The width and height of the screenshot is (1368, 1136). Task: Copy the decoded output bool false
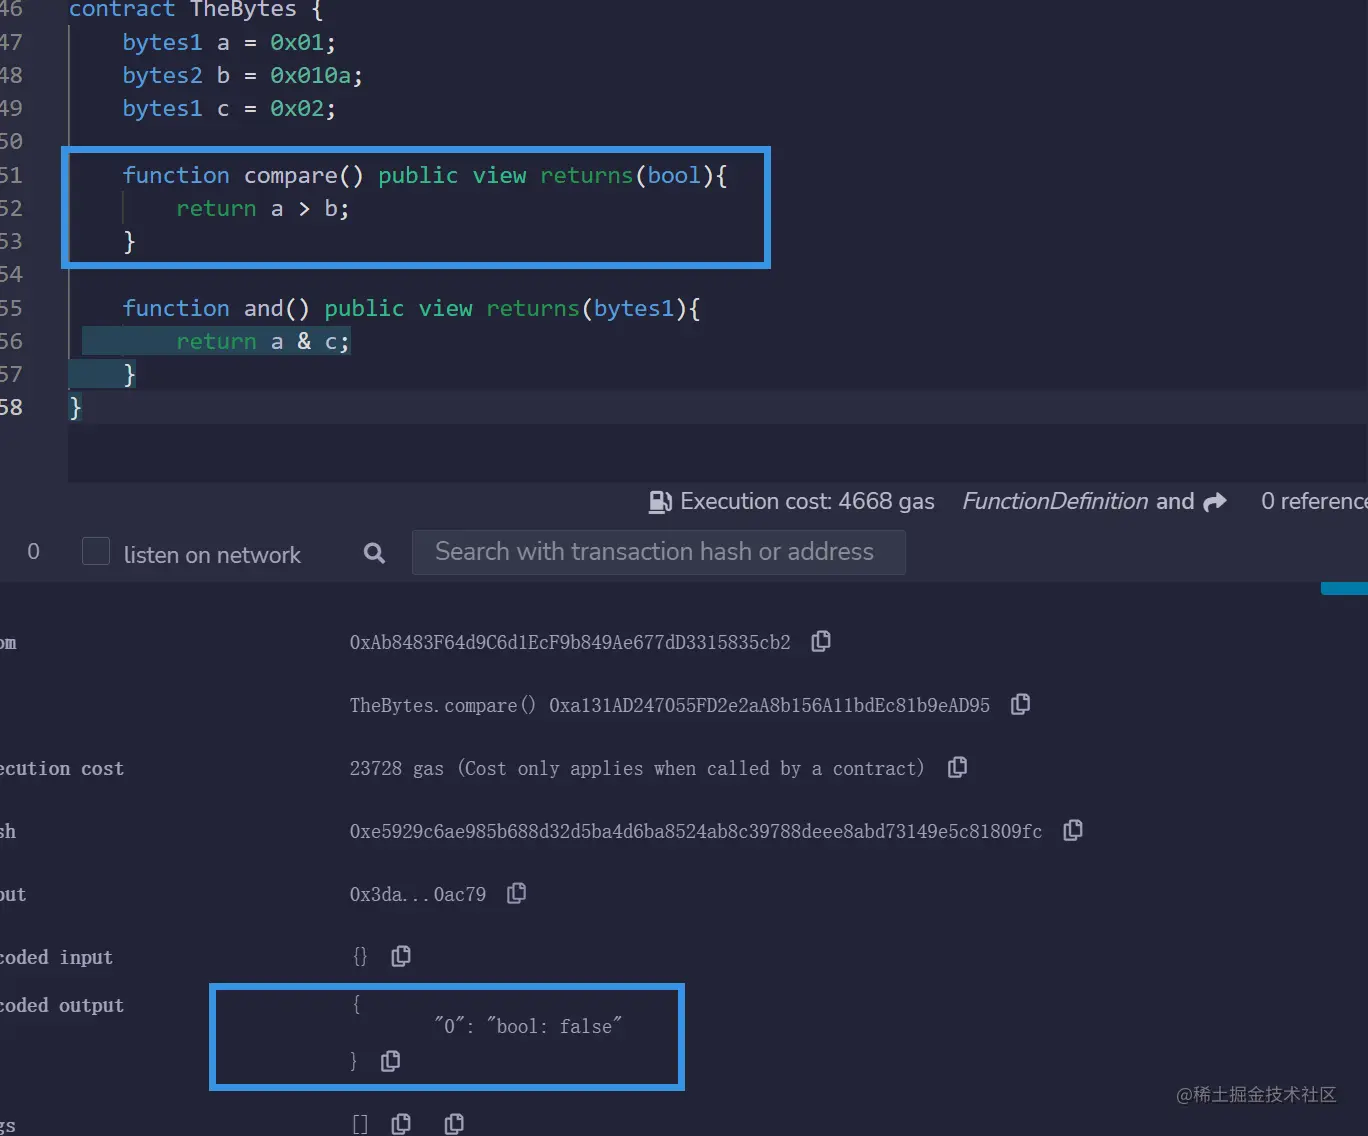coord(390,1061)
